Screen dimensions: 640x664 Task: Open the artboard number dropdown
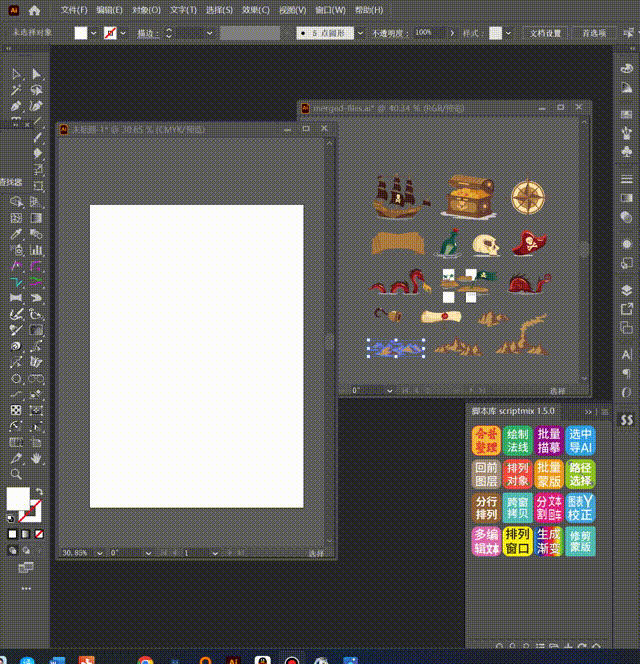pos(215,553)
